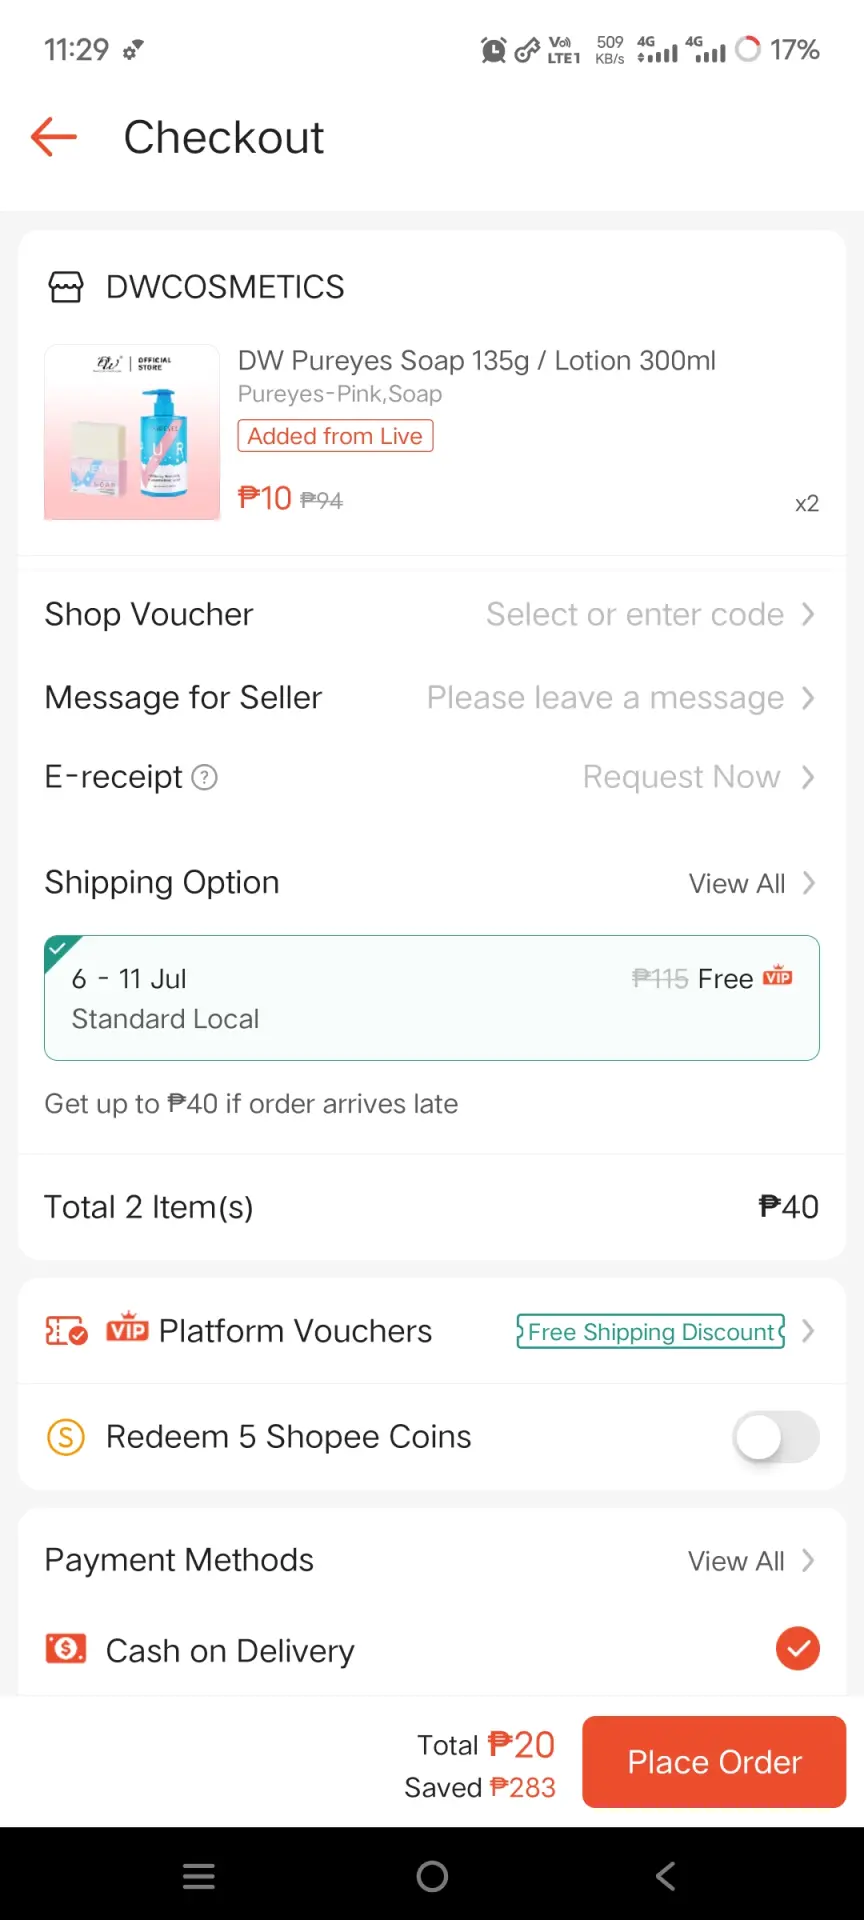
Task: Tap the Cash on Delivery money icon
Action: [x=66, y=1648]
